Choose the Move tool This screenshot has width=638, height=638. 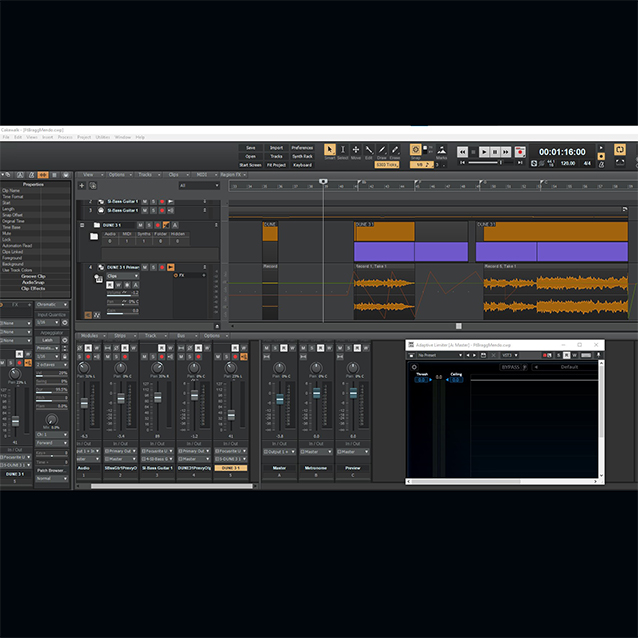(x=356, y=150)
